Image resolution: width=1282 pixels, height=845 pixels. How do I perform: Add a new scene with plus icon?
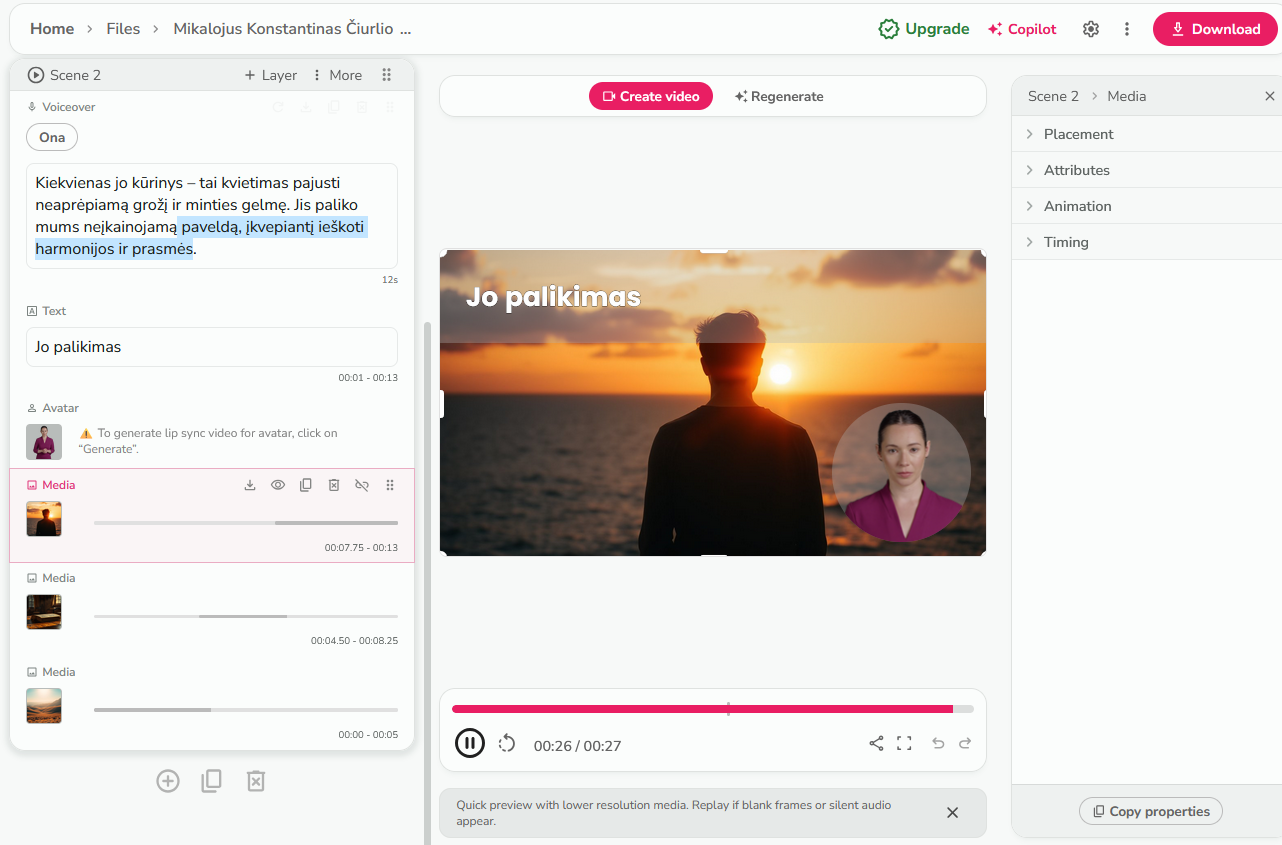[x=168, y=781]
